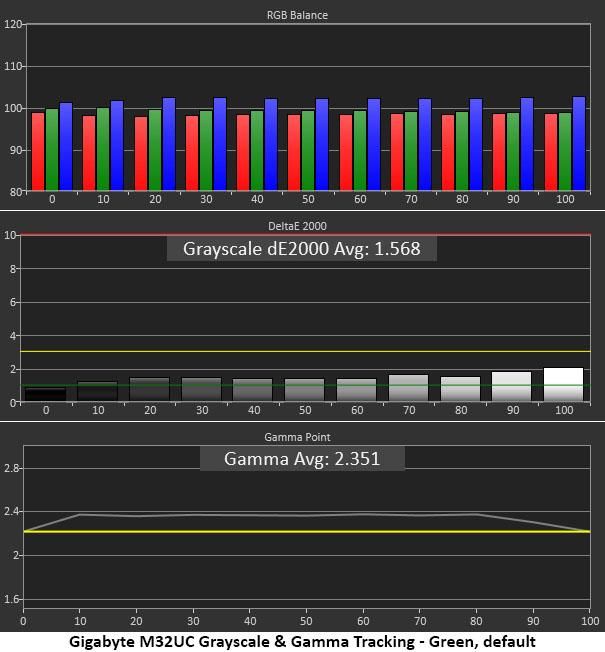
Task: Click the DeltaE bar at 70
Action: click(x=408, y=388)
